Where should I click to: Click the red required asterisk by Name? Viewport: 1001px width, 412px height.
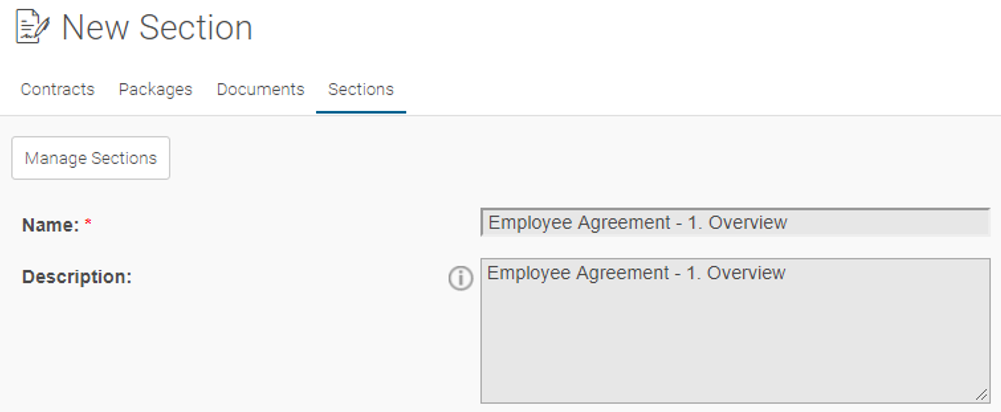click(88, 224)
